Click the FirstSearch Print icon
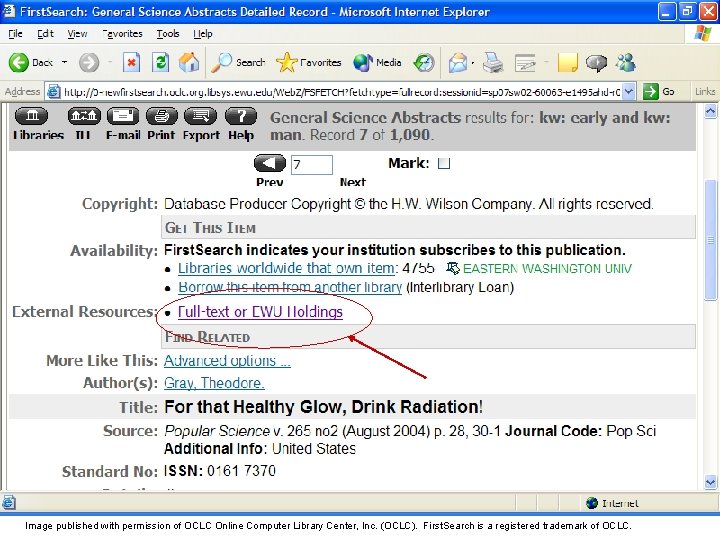Viewport: 720px width, 540px height. click(161, 115)
